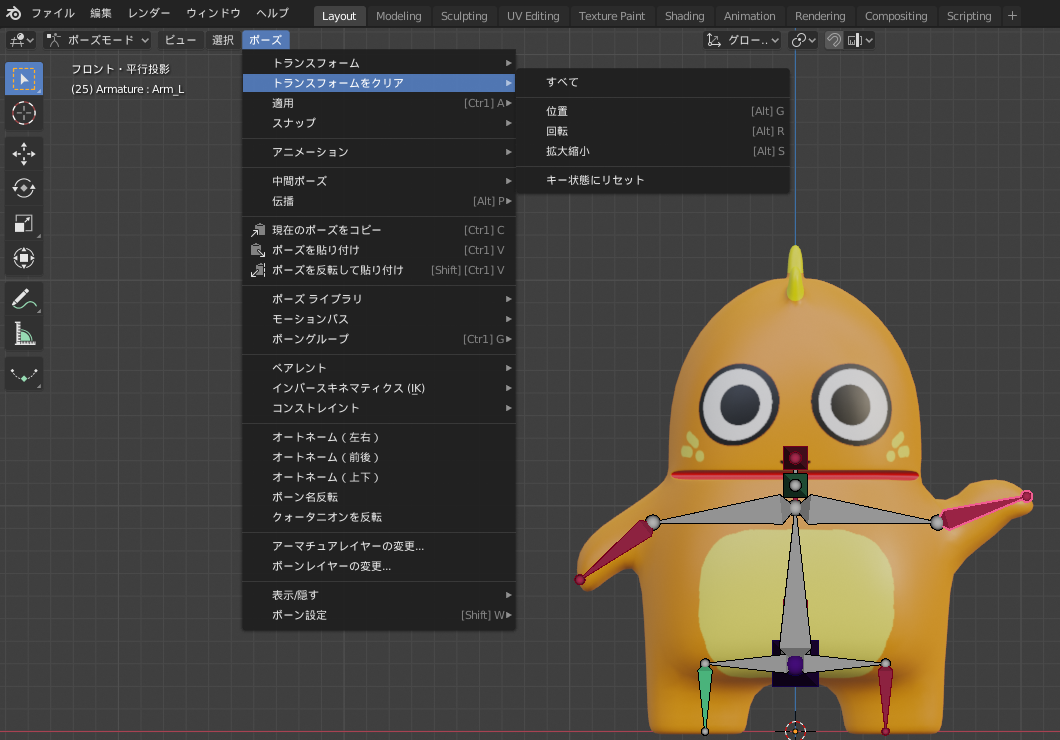This screenshot has height=740, width=1060.
Task: Expand the モーションパス submenu
Action: (x=379, y=319)
